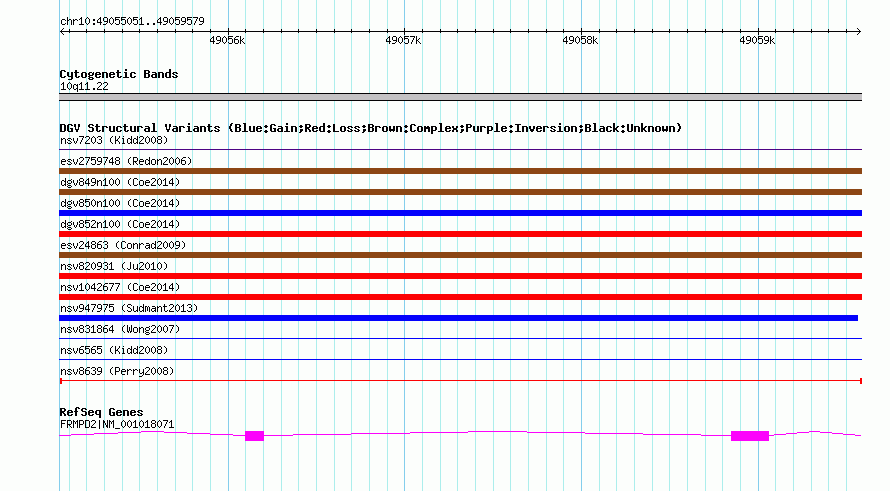This screenshot has height=491, width=890.
Task: Select the FRMPD2 exon box near 49059k
Action: [x=750, y=436]
